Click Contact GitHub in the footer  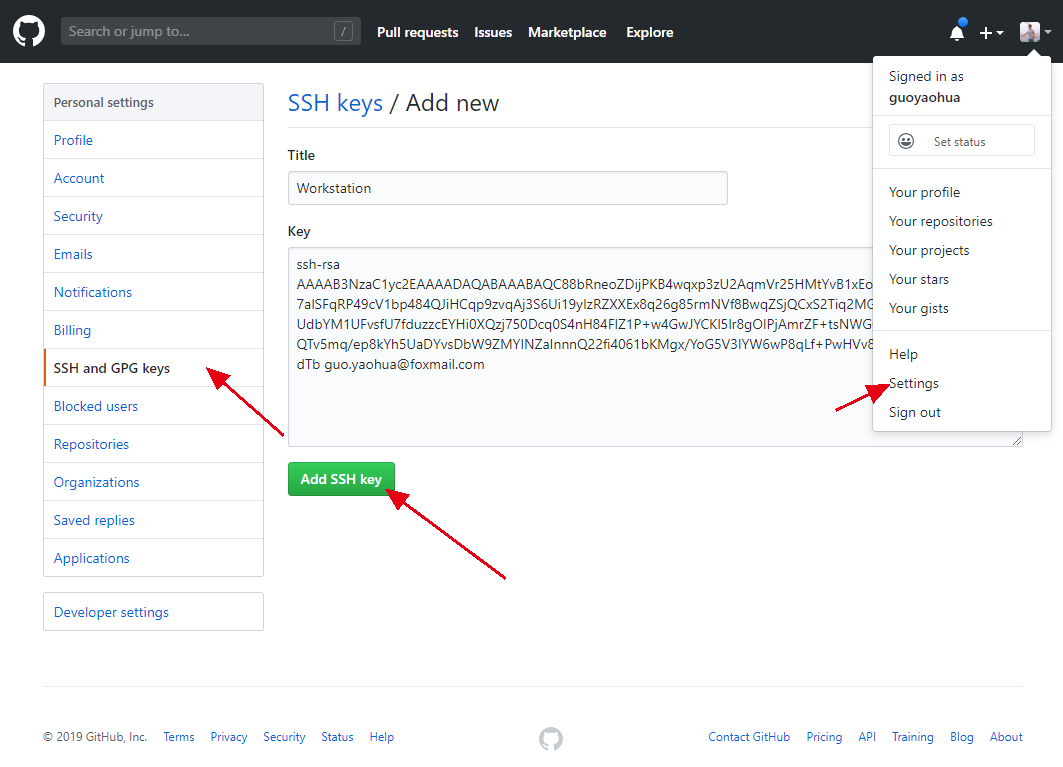[749, 737]
